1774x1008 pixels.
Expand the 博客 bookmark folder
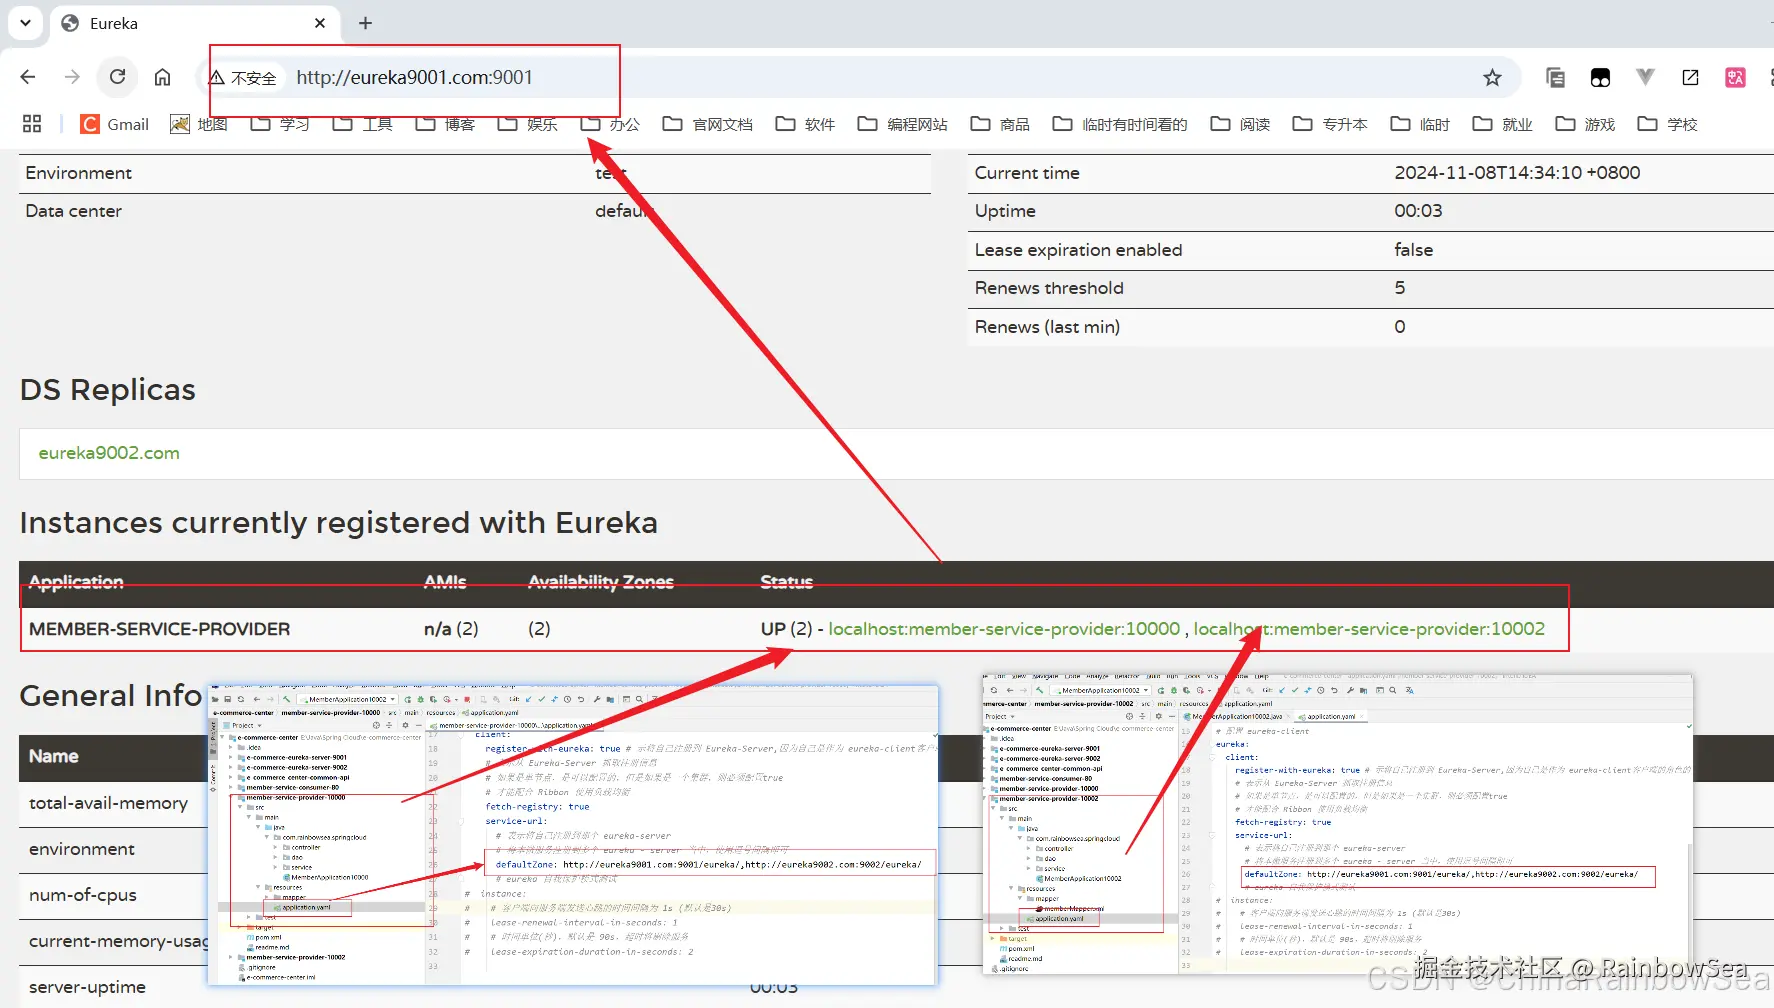pos(446,124)
